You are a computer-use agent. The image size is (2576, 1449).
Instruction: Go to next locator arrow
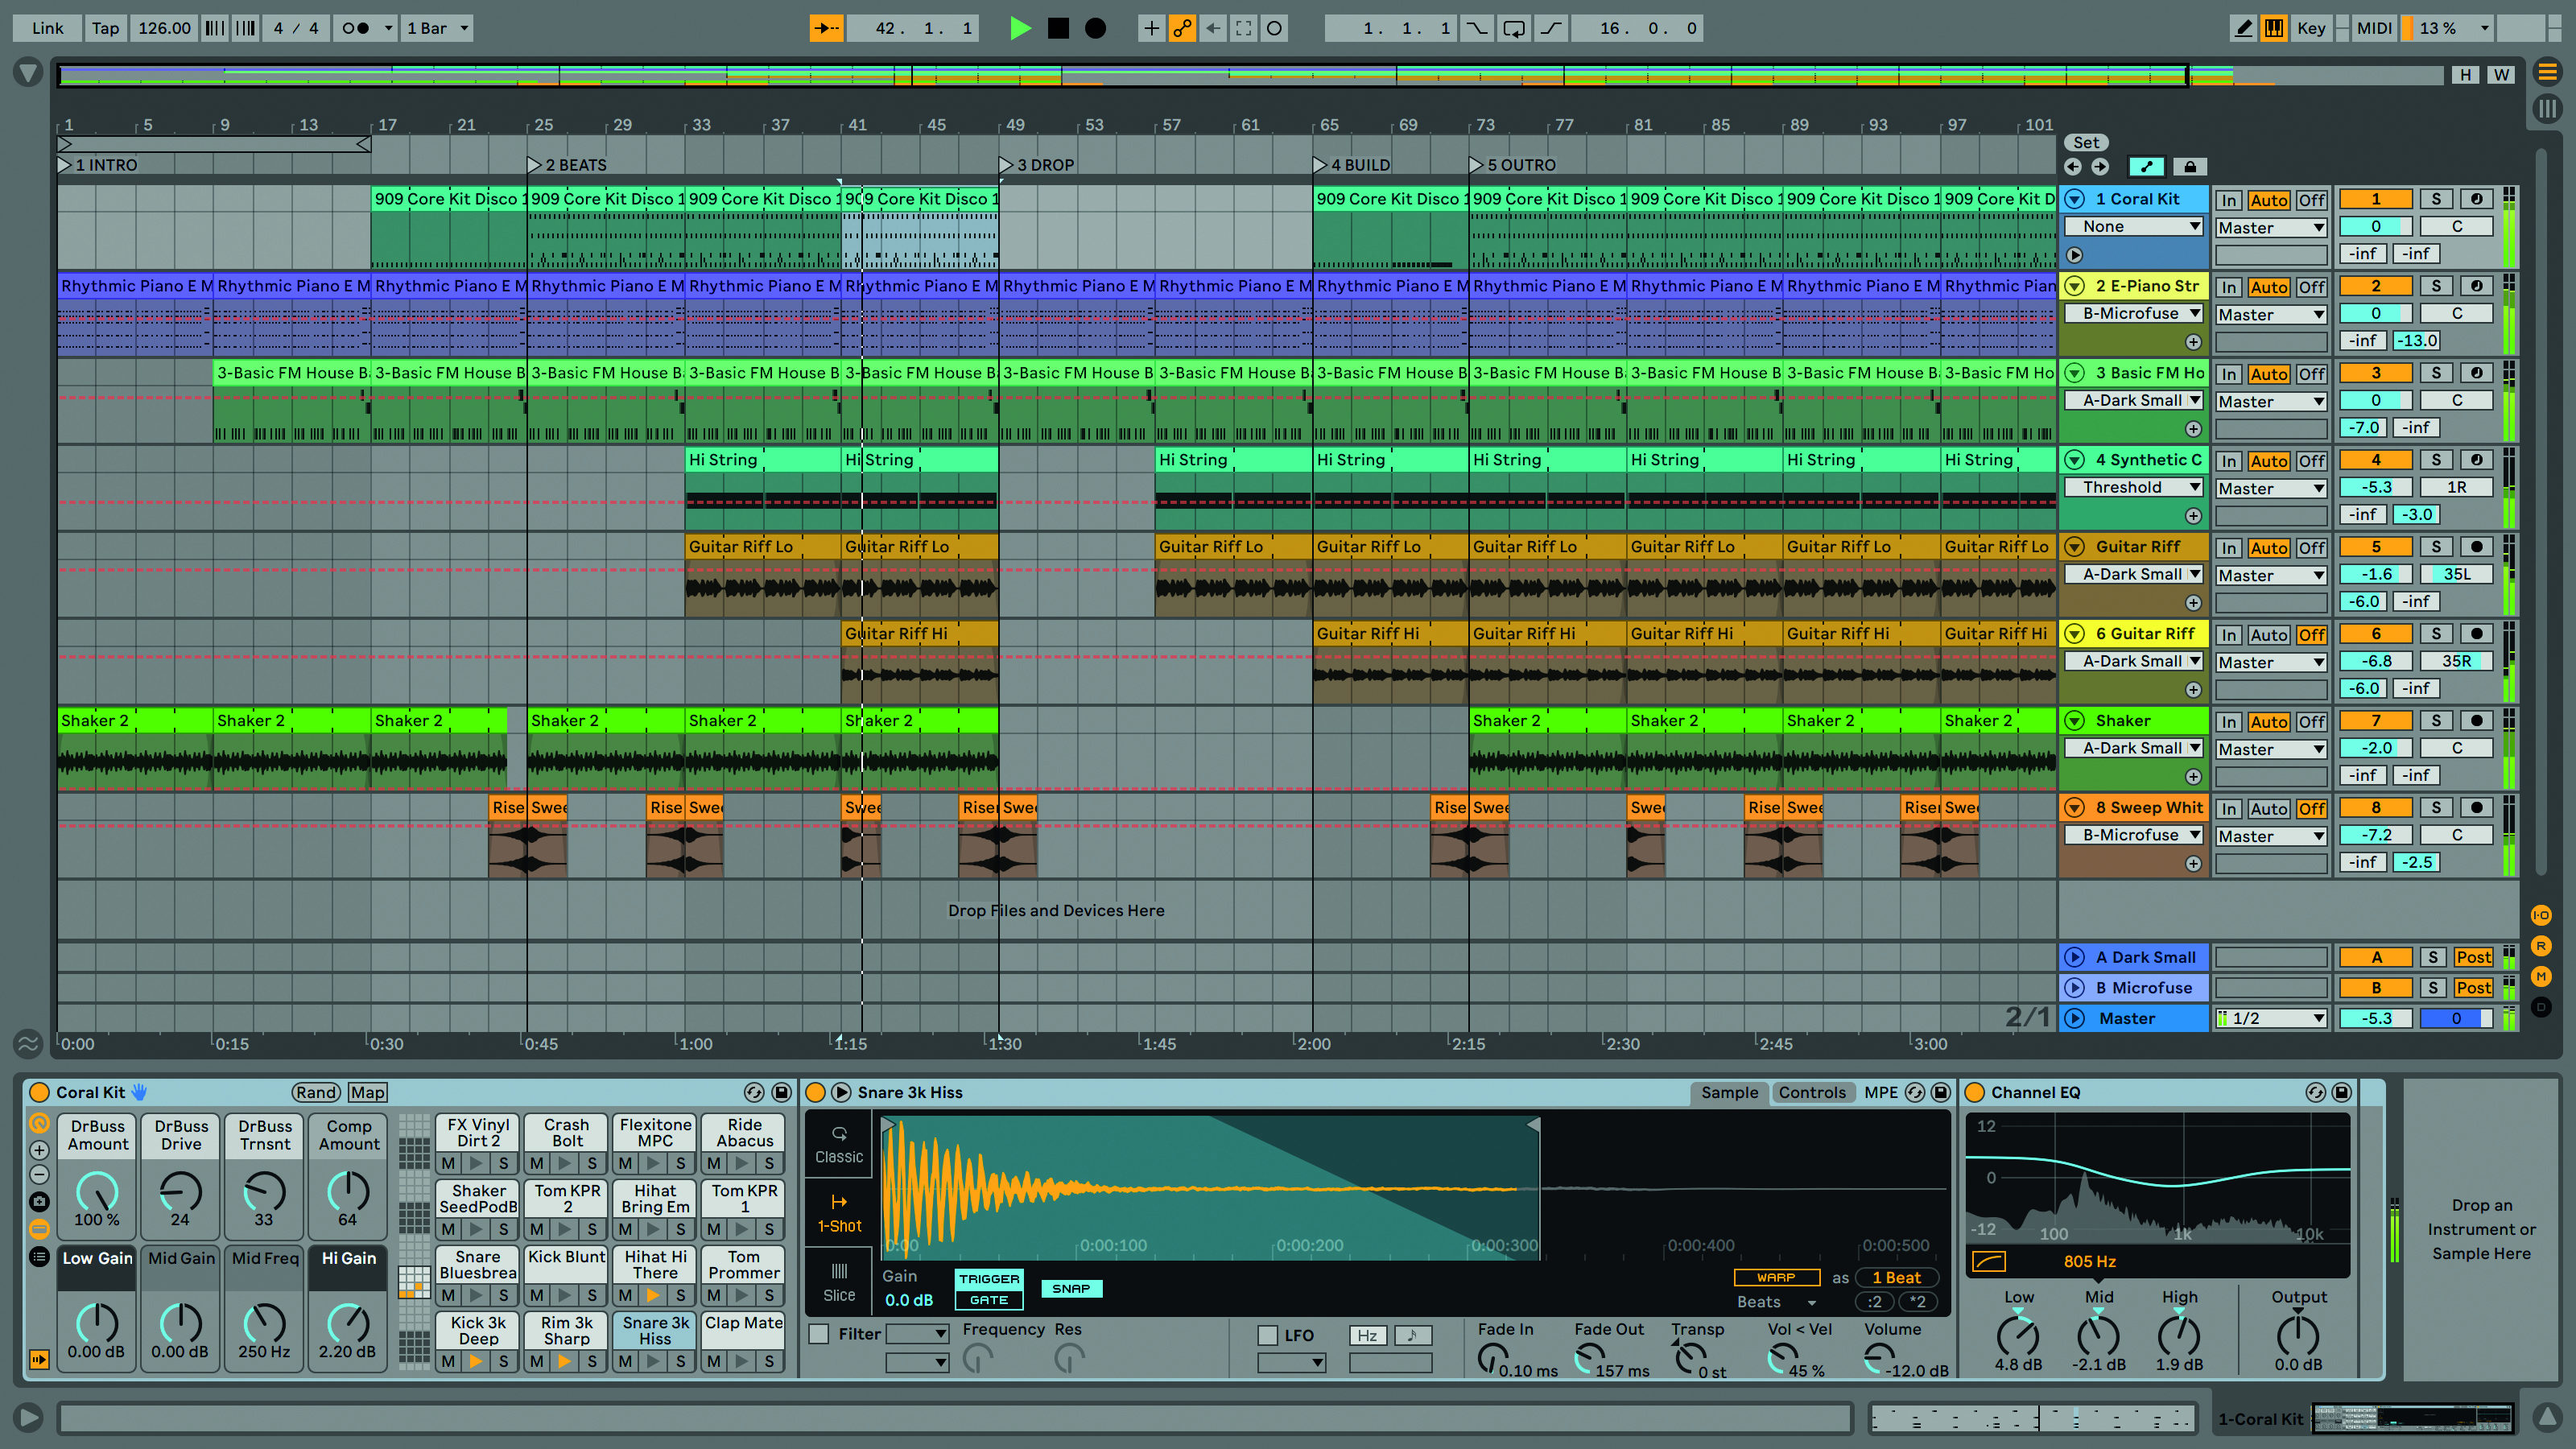coord(2100,167)
